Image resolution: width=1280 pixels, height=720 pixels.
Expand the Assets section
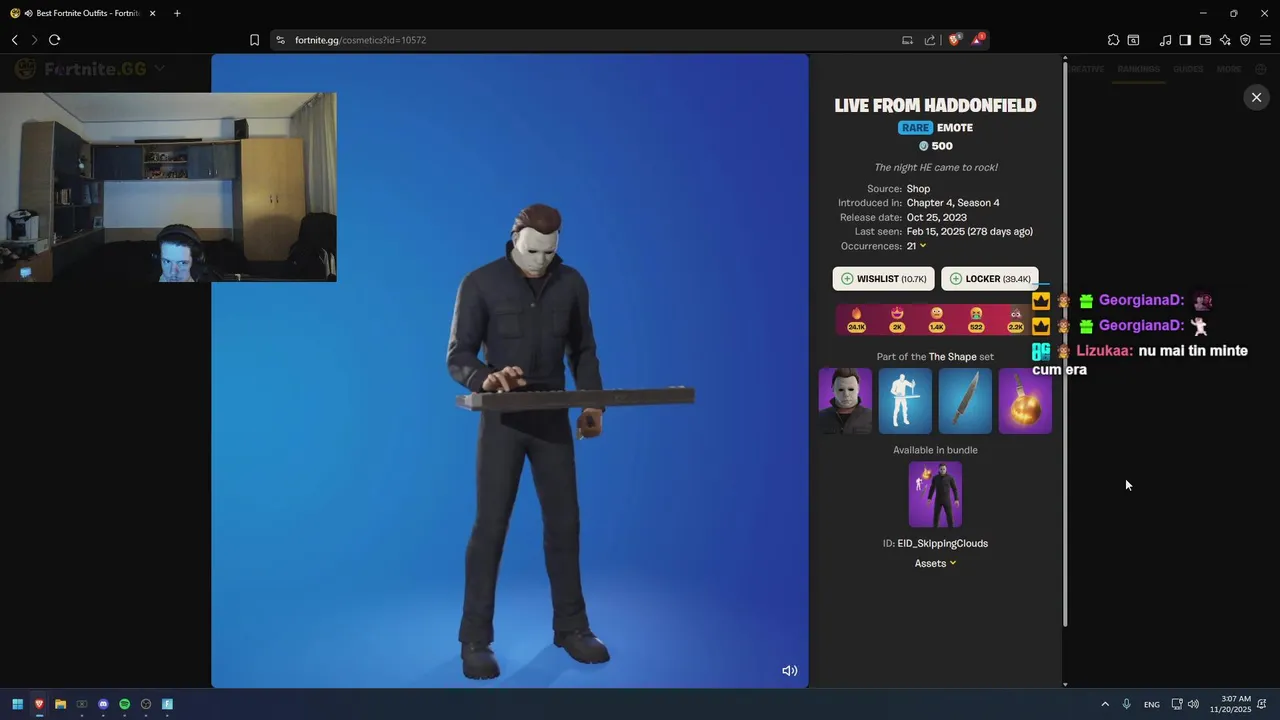935,563
